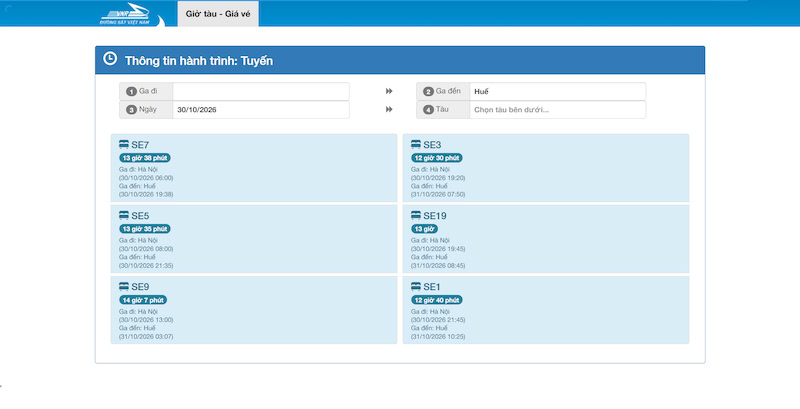Click the Ga đến field showing Huế
Viewport: 800px width, 409px height.
[557, 91]
